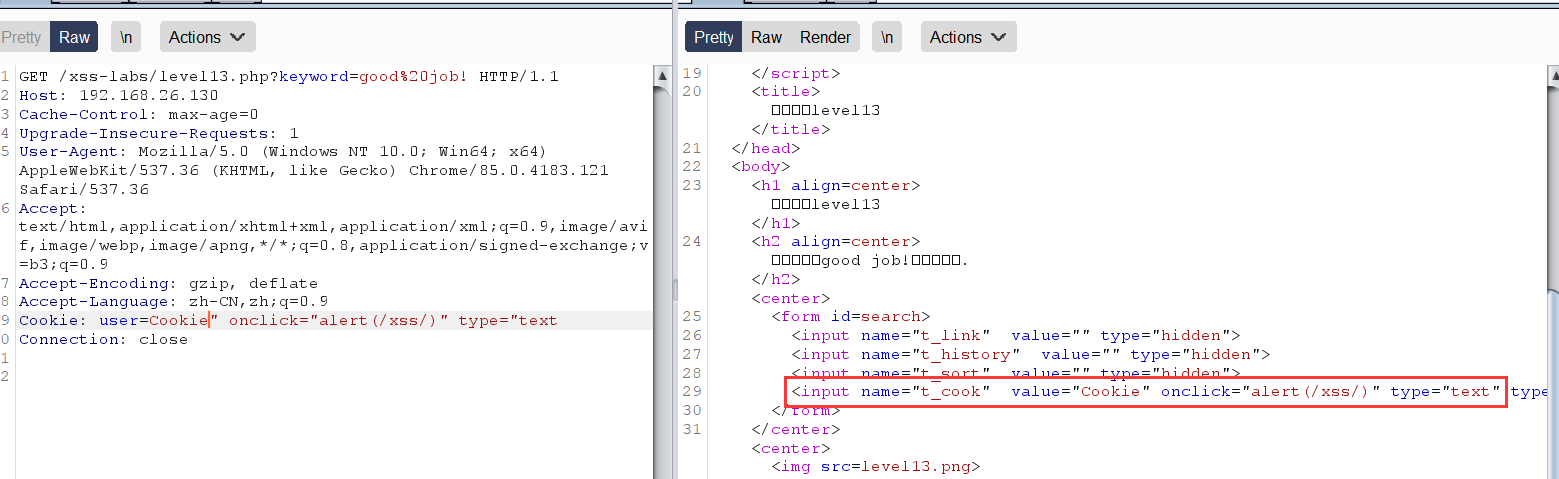Click the input name="t_link" line
1559x479 pixels.
pyautogui.click(x=1016, y=335)
